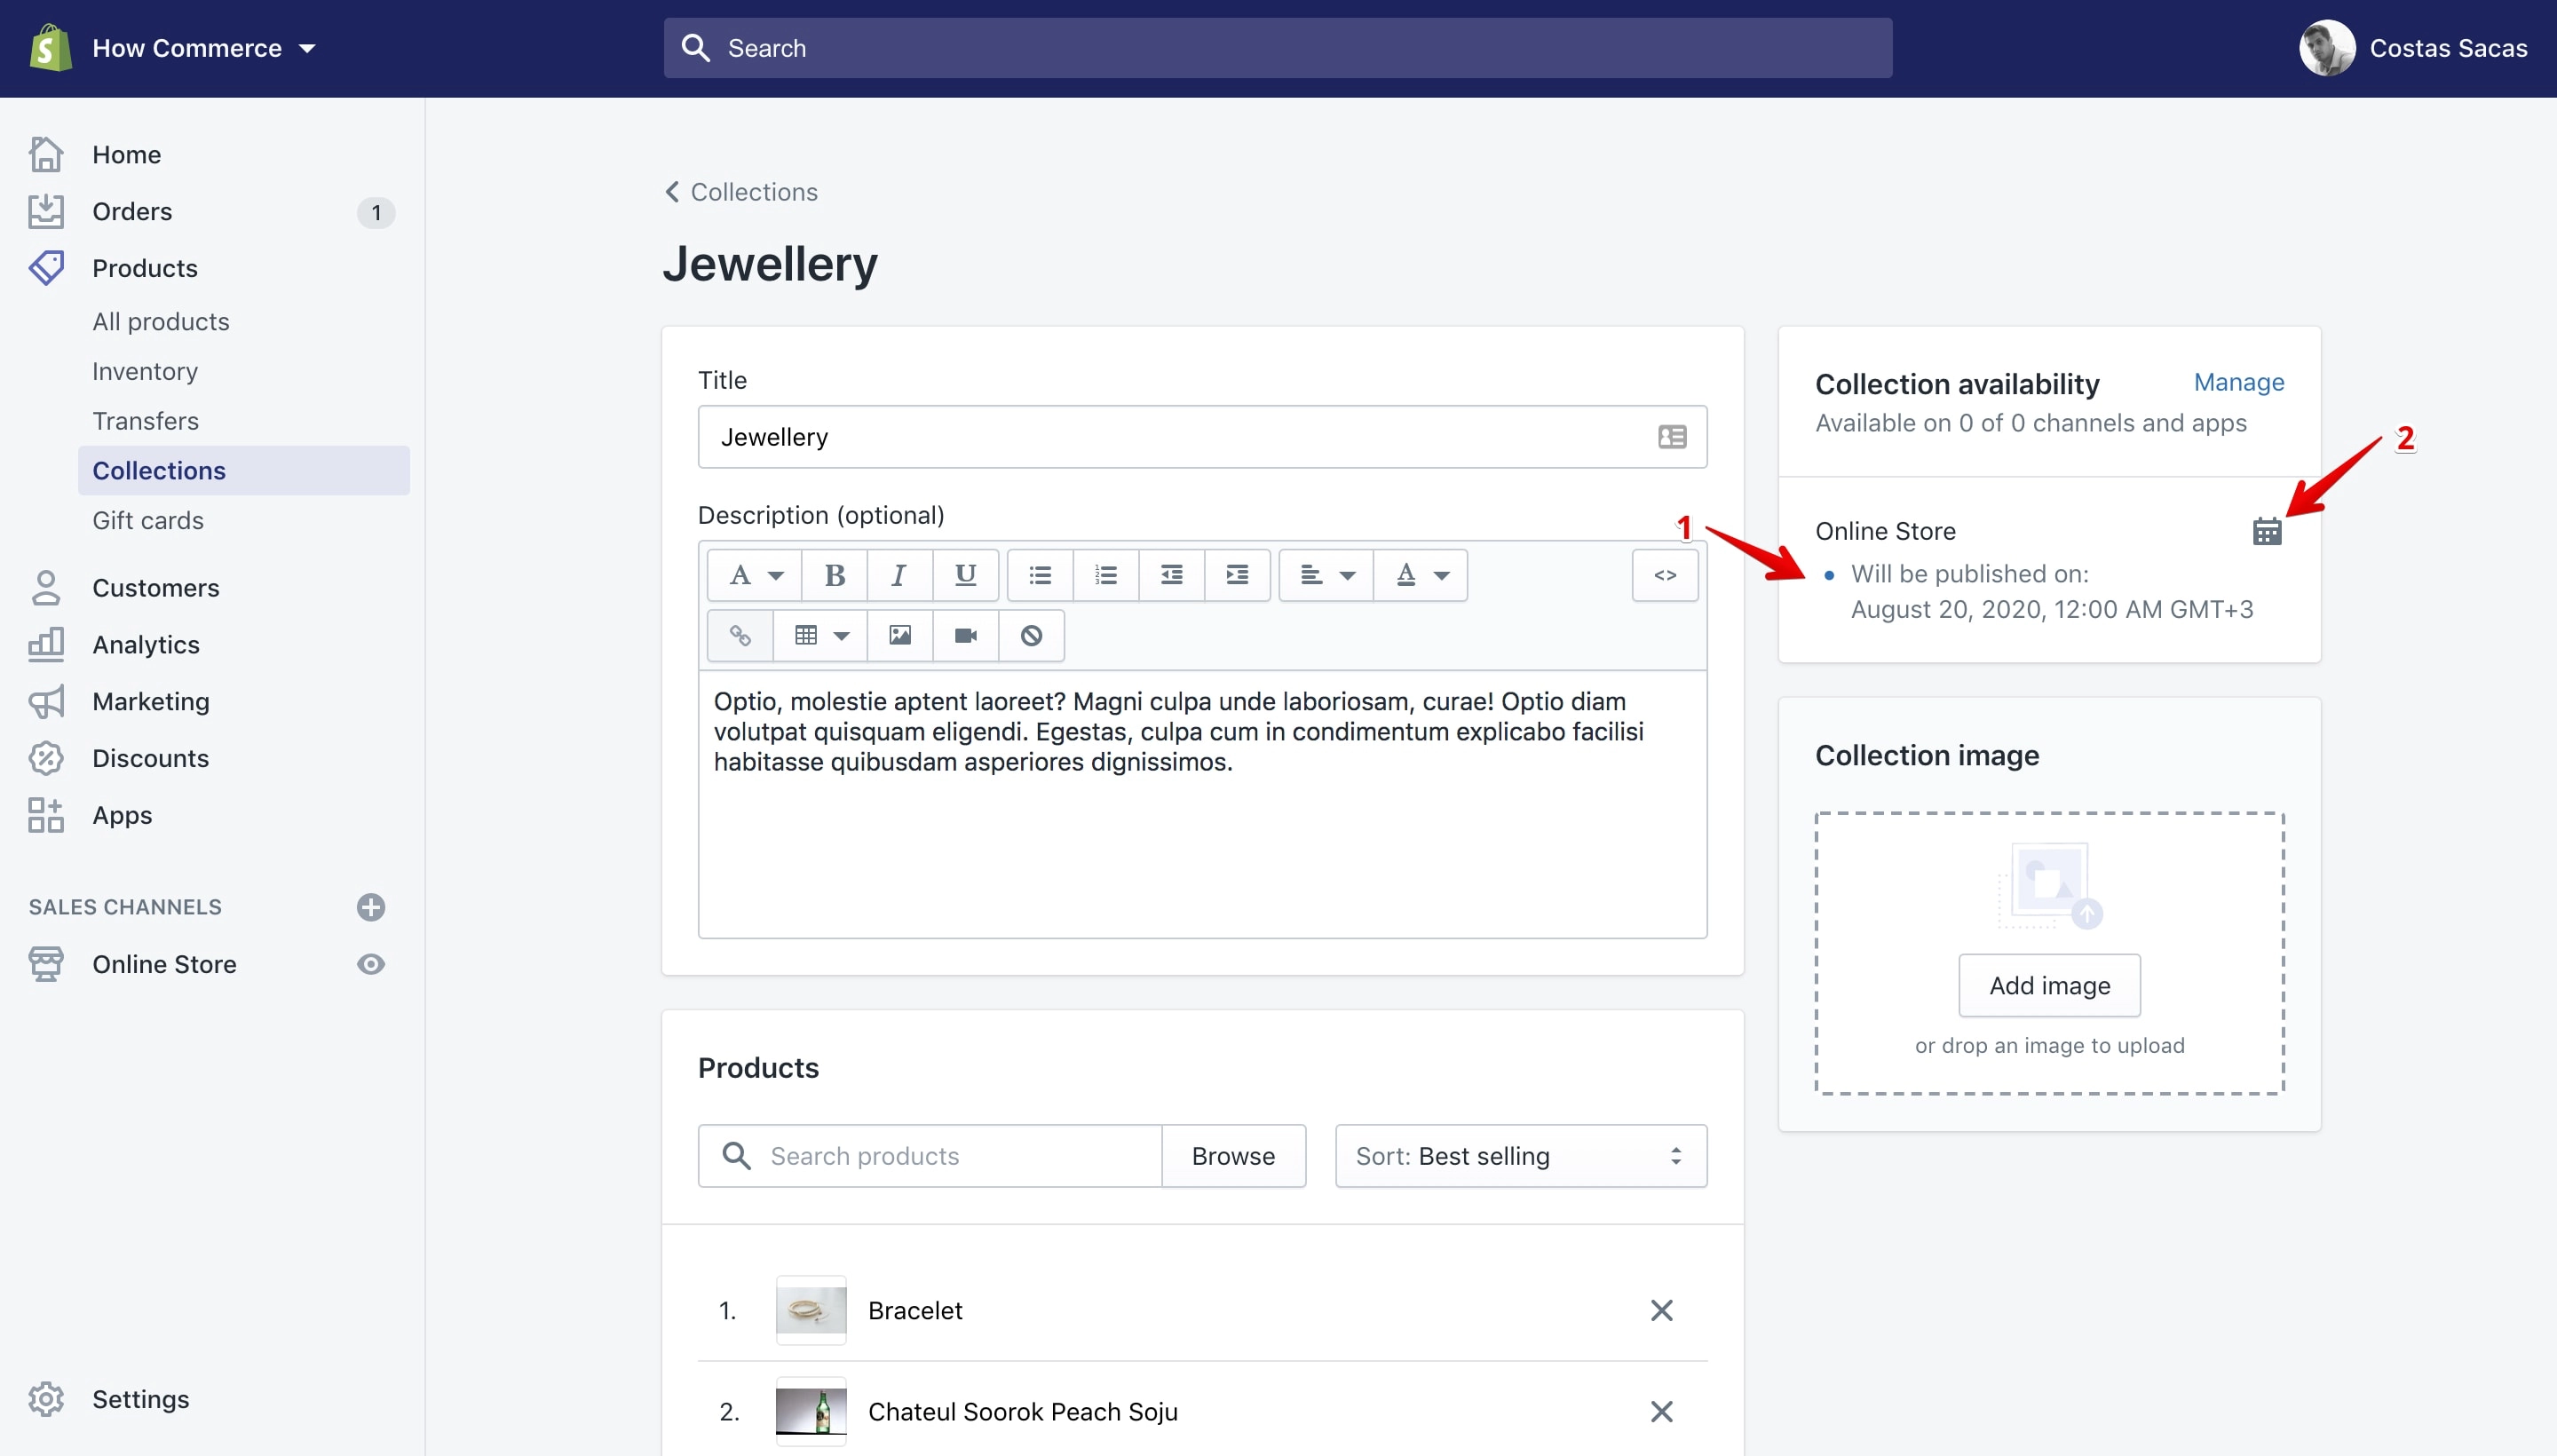Go to Analytics in the sidebar
Screen dimensions: 2557x1456
click(x=146, y=645)
